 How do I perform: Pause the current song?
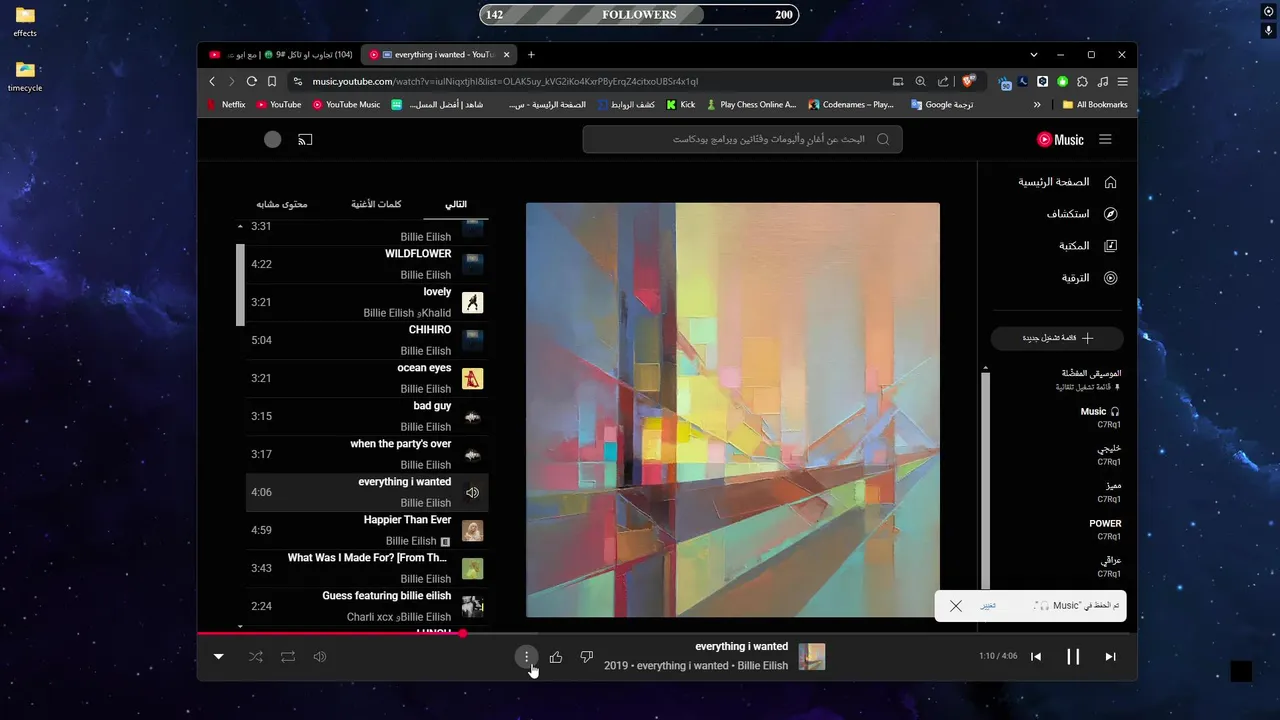click(1073, 657)
